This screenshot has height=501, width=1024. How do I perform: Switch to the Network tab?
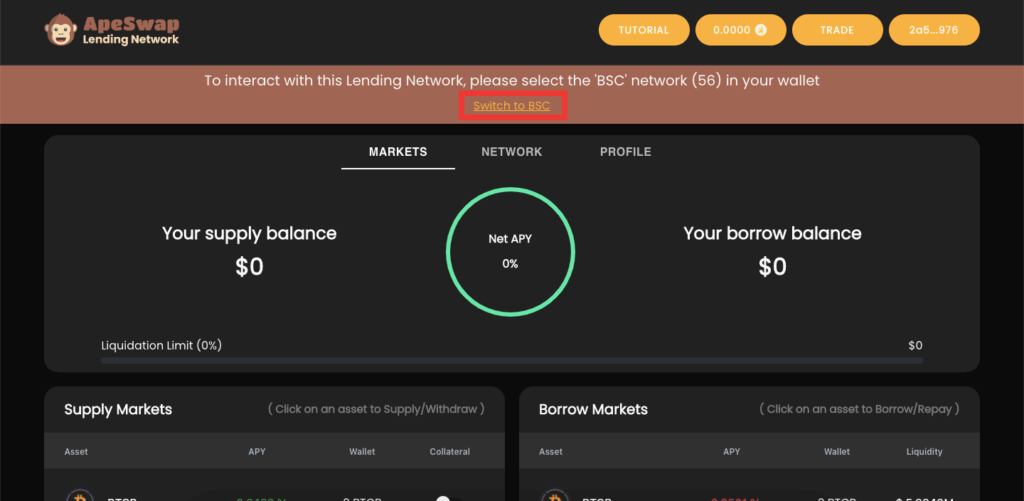[511, 152]
